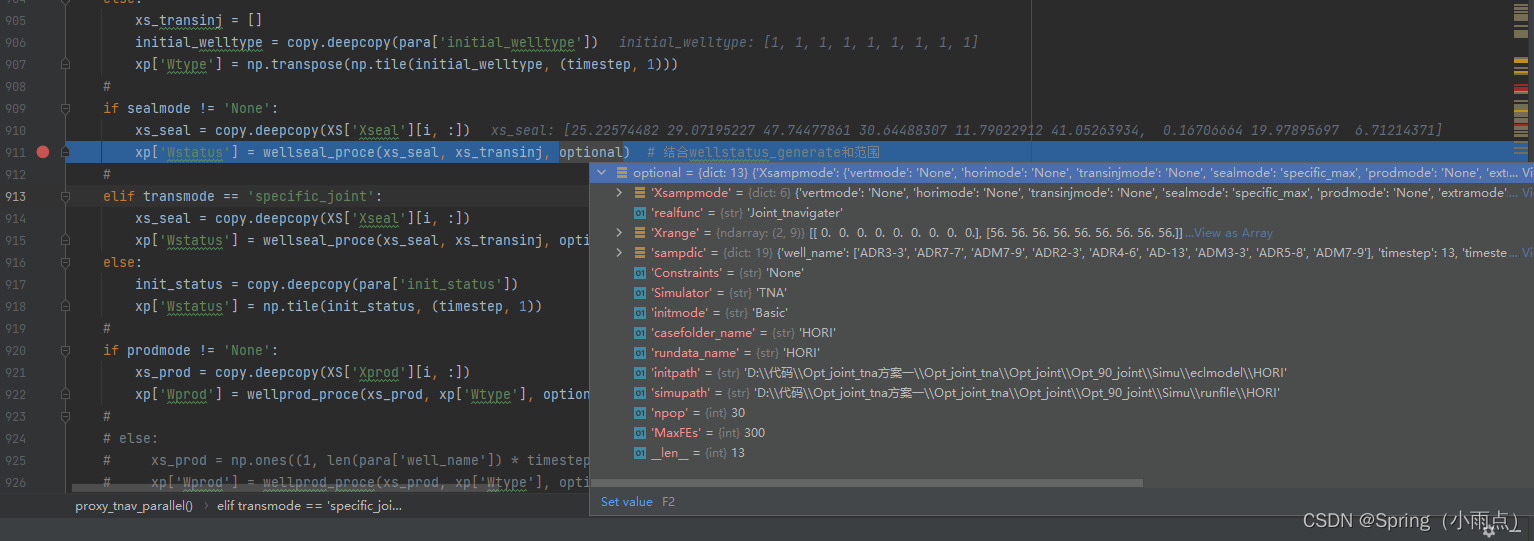
Task: Click the value icon beside 'initmode'
Action: 640,313
